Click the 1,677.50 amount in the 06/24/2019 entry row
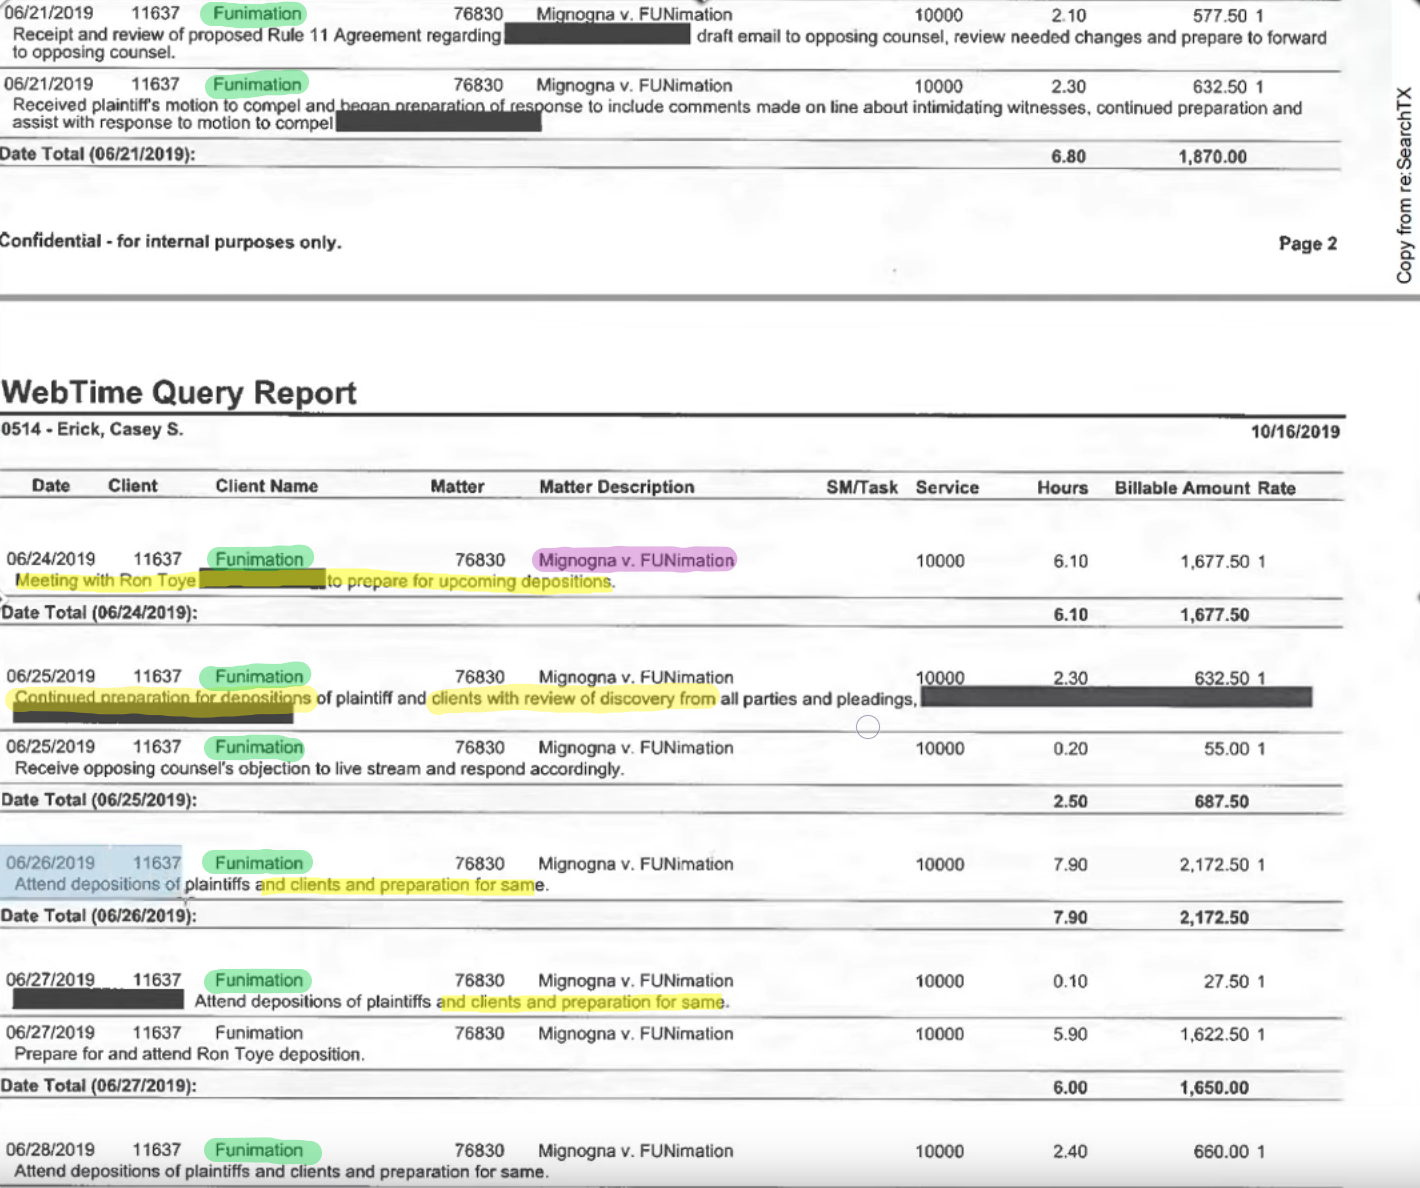 pyautogui.click(x=1215, y=561)
